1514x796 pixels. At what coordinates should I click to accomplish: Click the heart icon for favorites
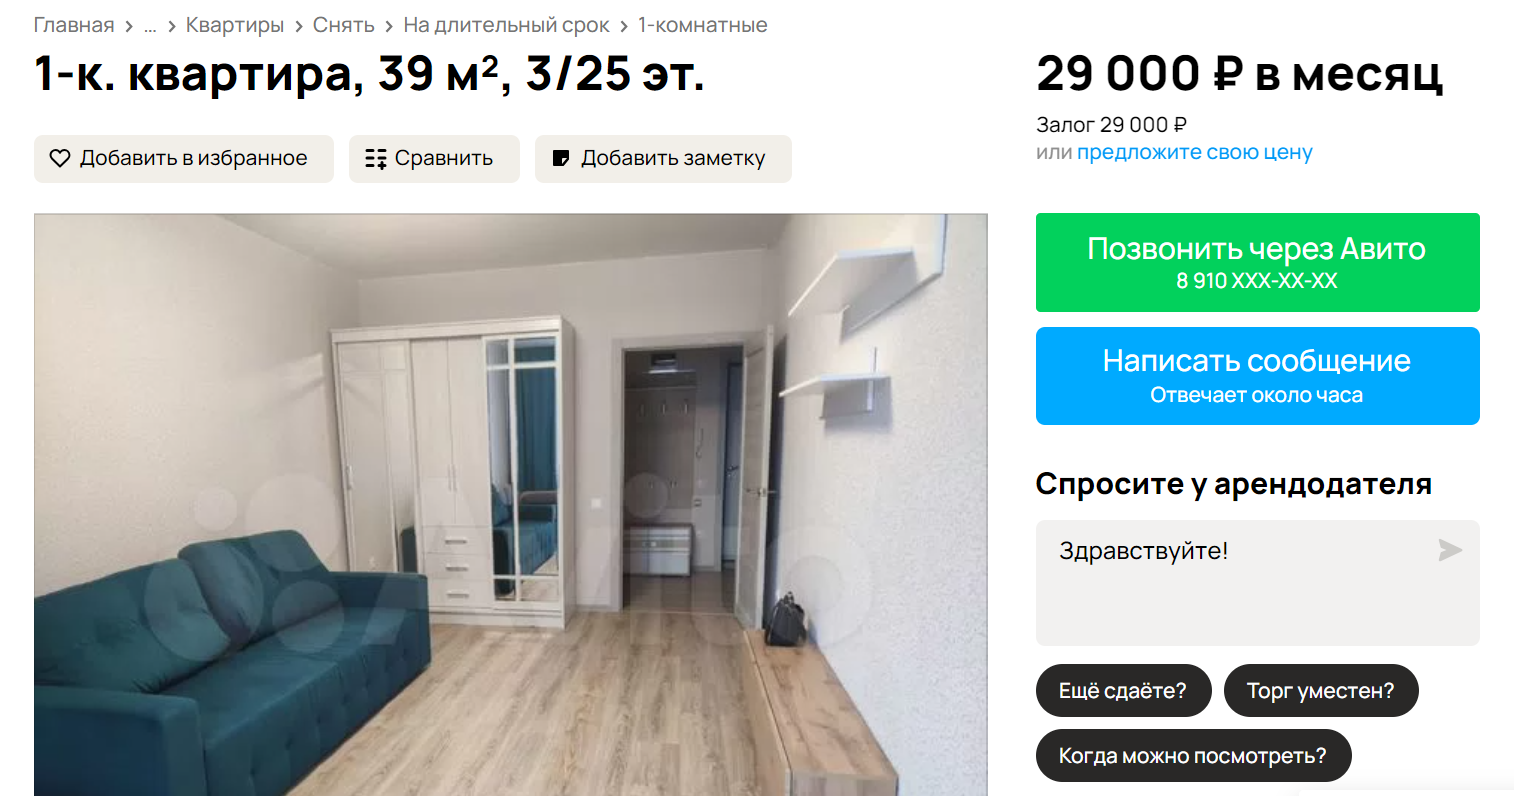[60, 158]
